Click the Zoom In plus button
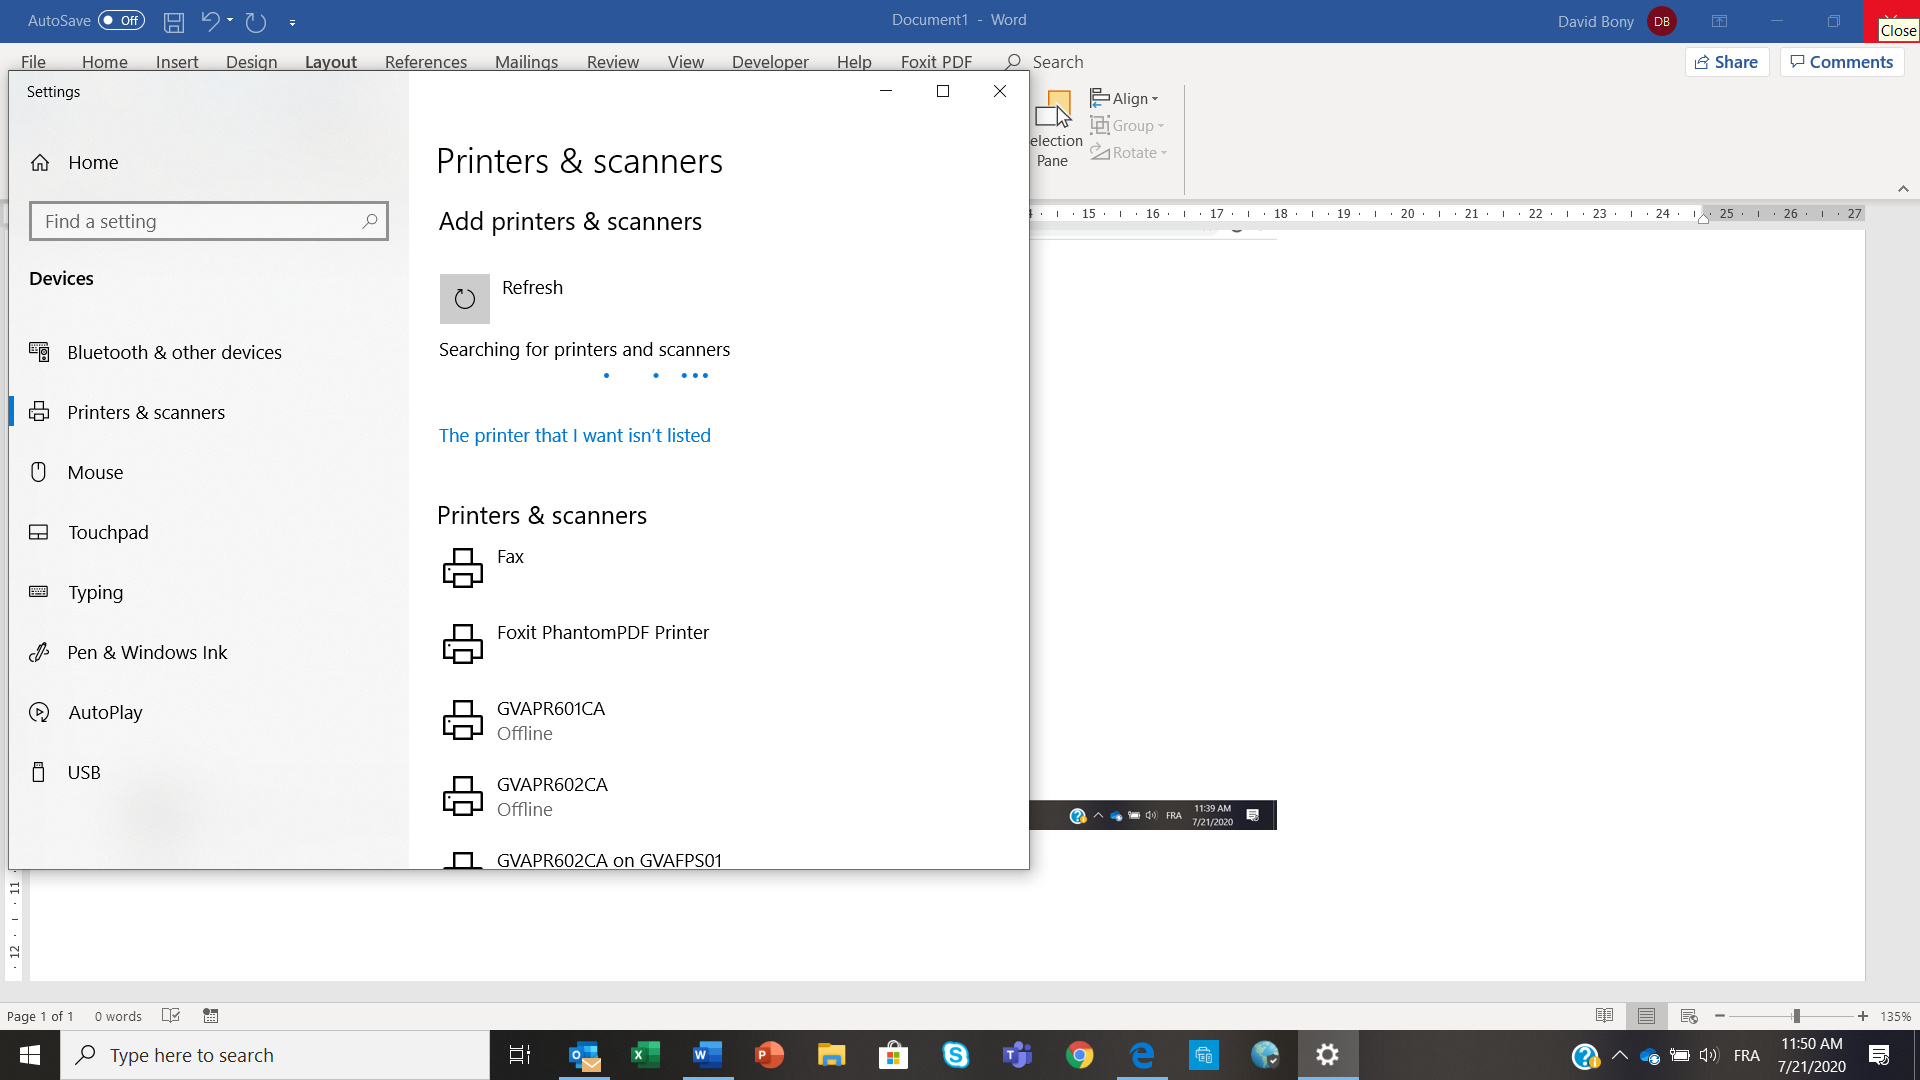Viewport: 1920px width, 1080px height. pos(1863,1016)
